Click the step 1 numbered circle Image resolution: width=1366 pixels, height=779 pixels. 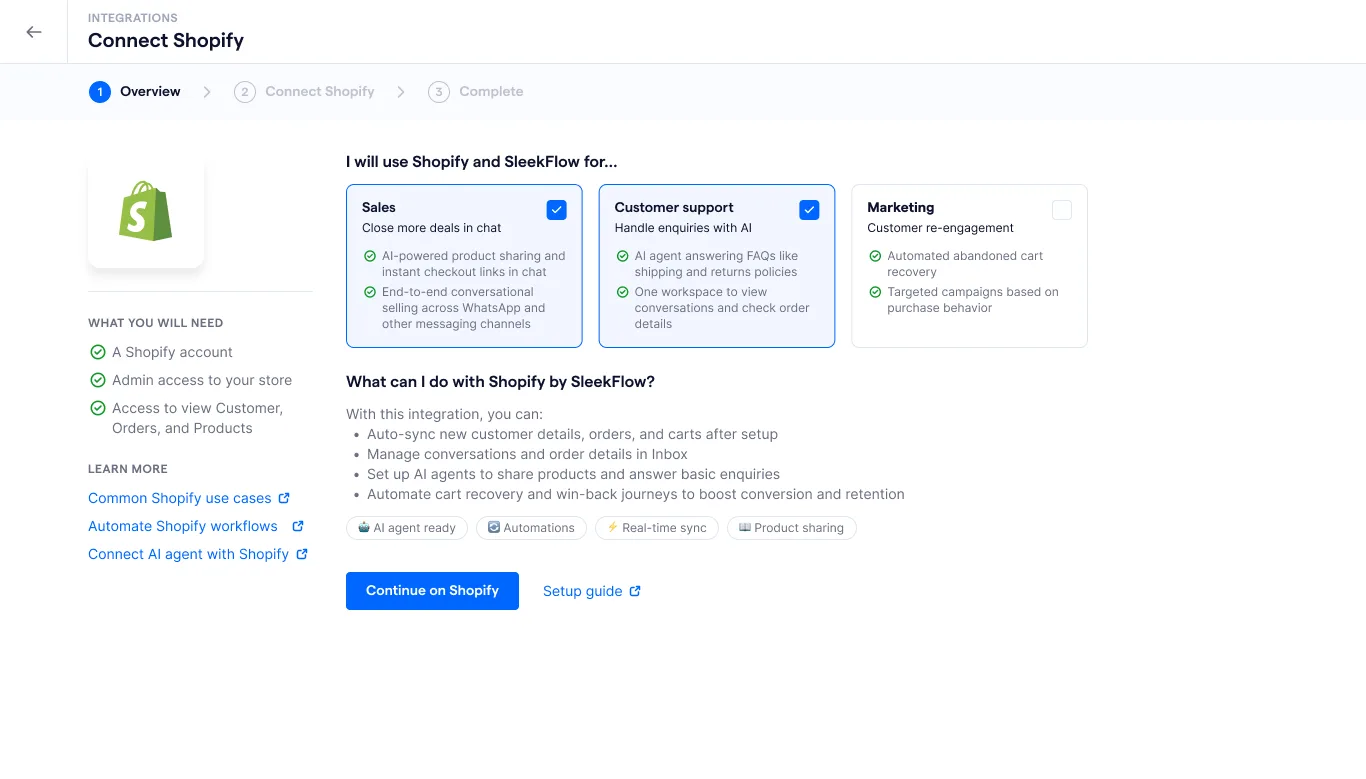pyautogui.click(x=99, y=91)
